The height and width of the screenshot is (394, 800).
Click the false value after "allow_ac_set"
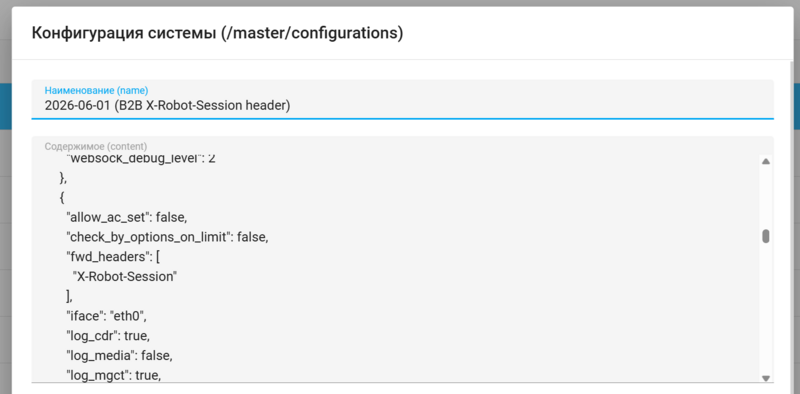[x=171, y=218]
